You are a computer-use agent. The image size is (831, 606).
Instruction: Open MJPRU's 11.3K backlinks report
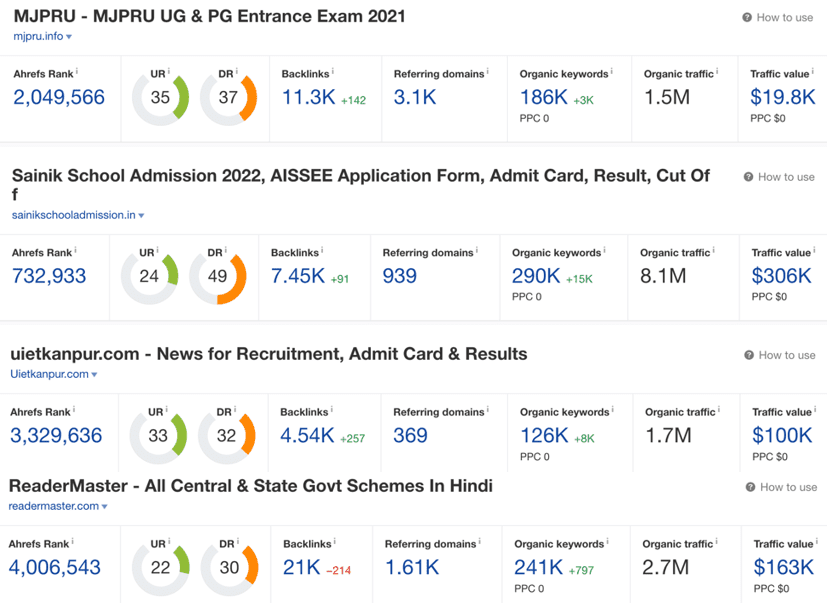tap(308, 98)
